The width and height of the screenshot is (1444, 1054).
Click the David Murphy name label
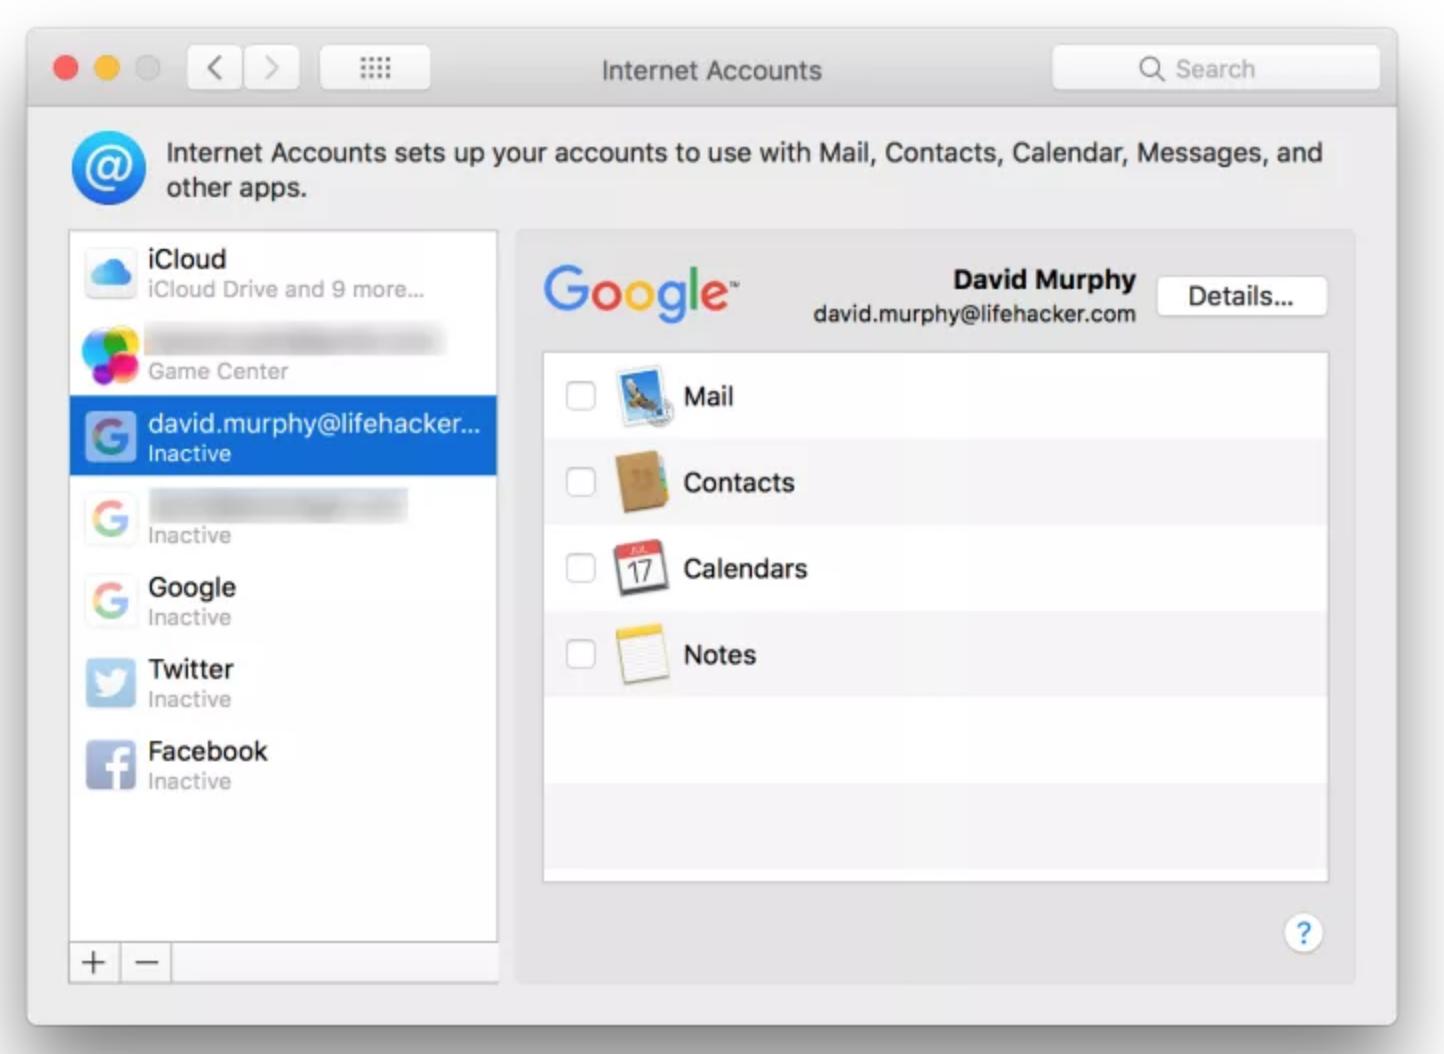point(1044,279)
